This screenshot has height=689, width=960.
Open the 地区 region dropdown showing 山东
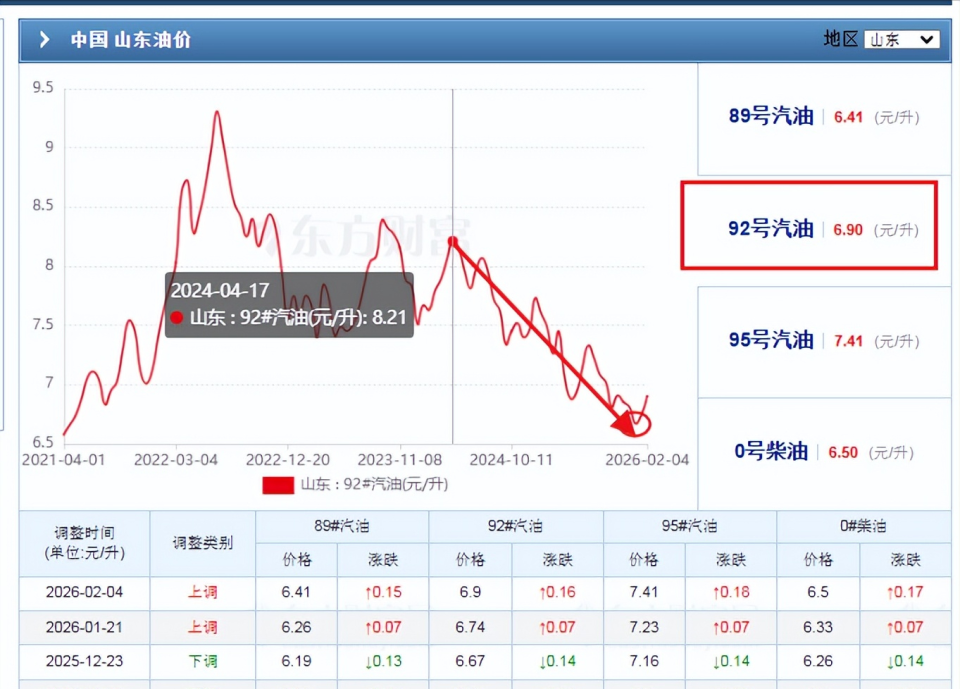(x=901, y=40)
